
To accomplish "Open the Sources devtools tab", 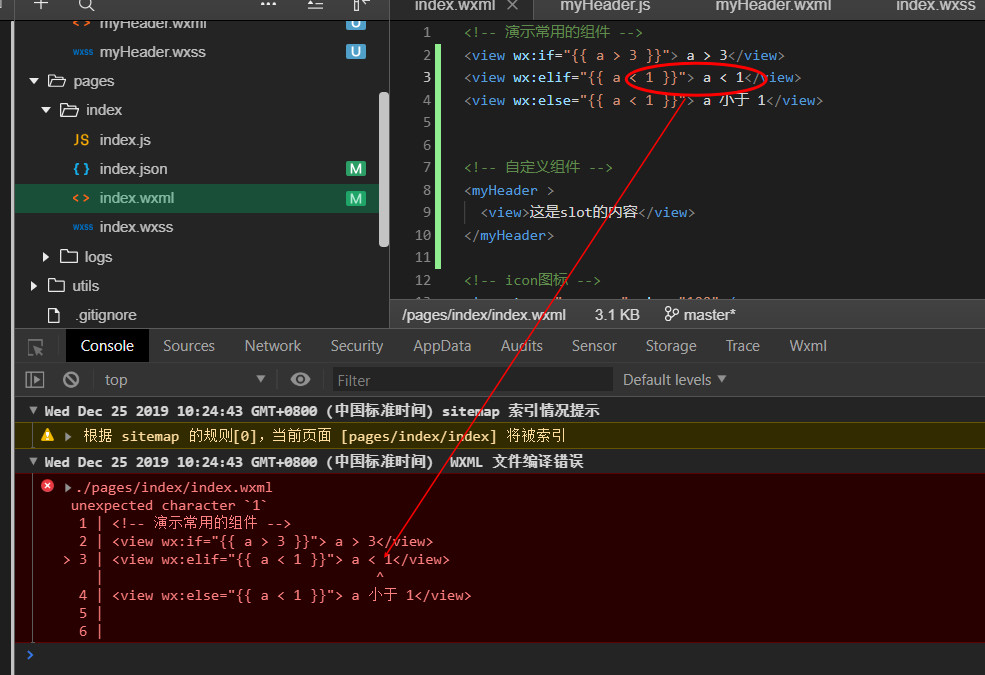I will pos(189,346).
